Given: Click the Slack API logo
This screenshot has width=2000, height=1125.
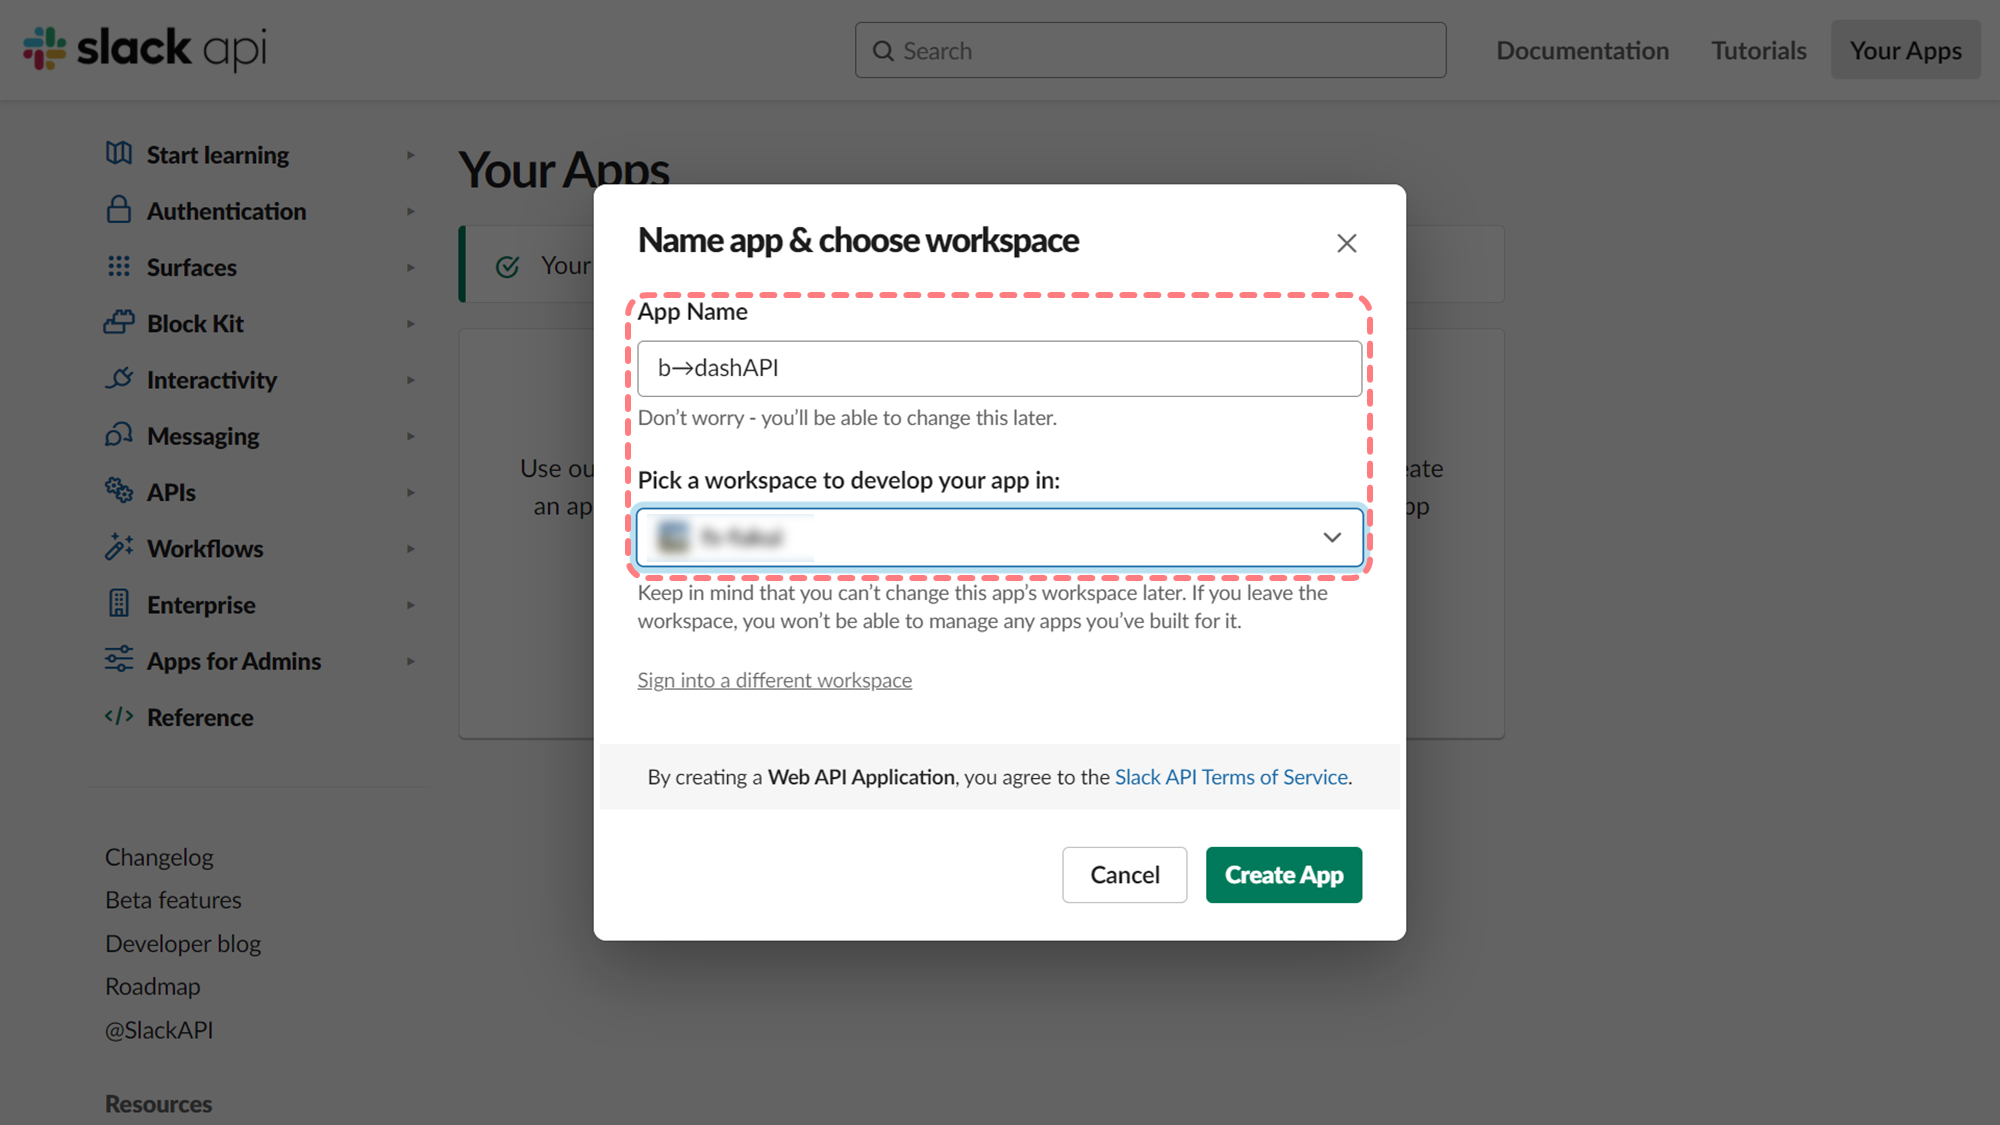Looking at the screenshot, I should coord(145,48).
